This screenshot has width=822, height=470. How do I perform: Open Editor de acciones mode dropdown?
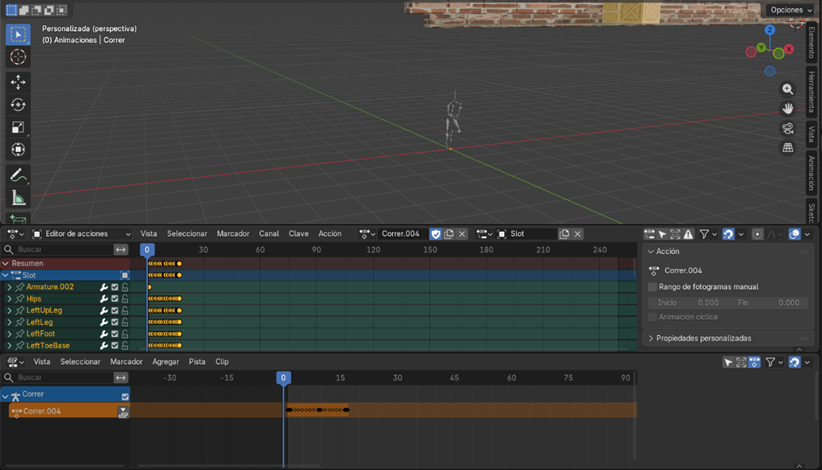tap(82, 234)
